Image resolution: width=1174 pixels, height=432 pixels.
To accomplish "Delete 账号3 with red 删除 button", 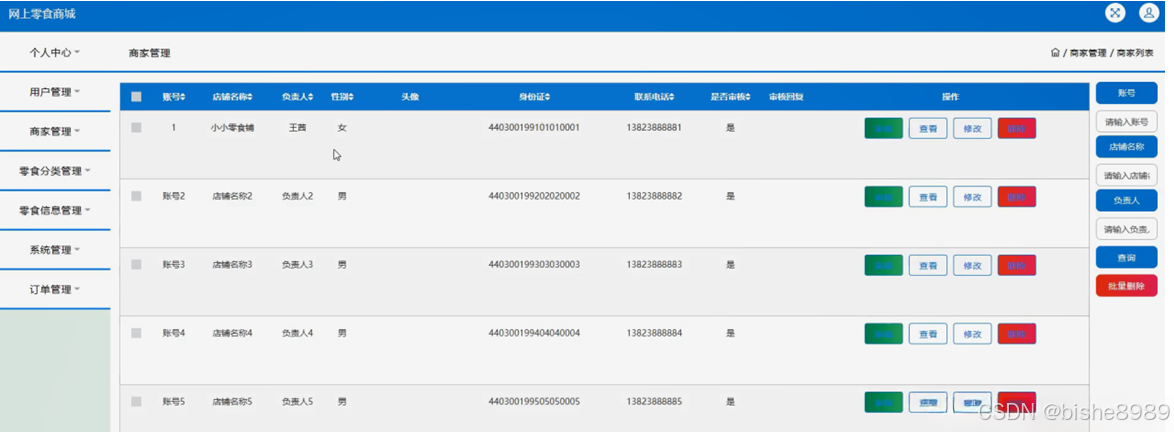I will click(x=1017, y=265).
